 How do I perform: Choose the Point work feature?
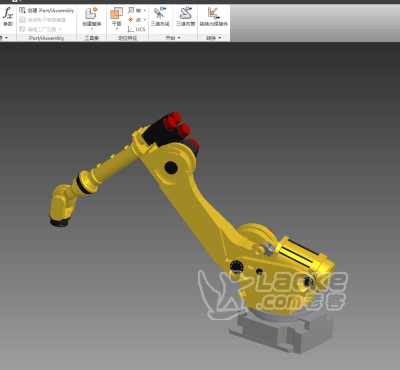(135, 20)
